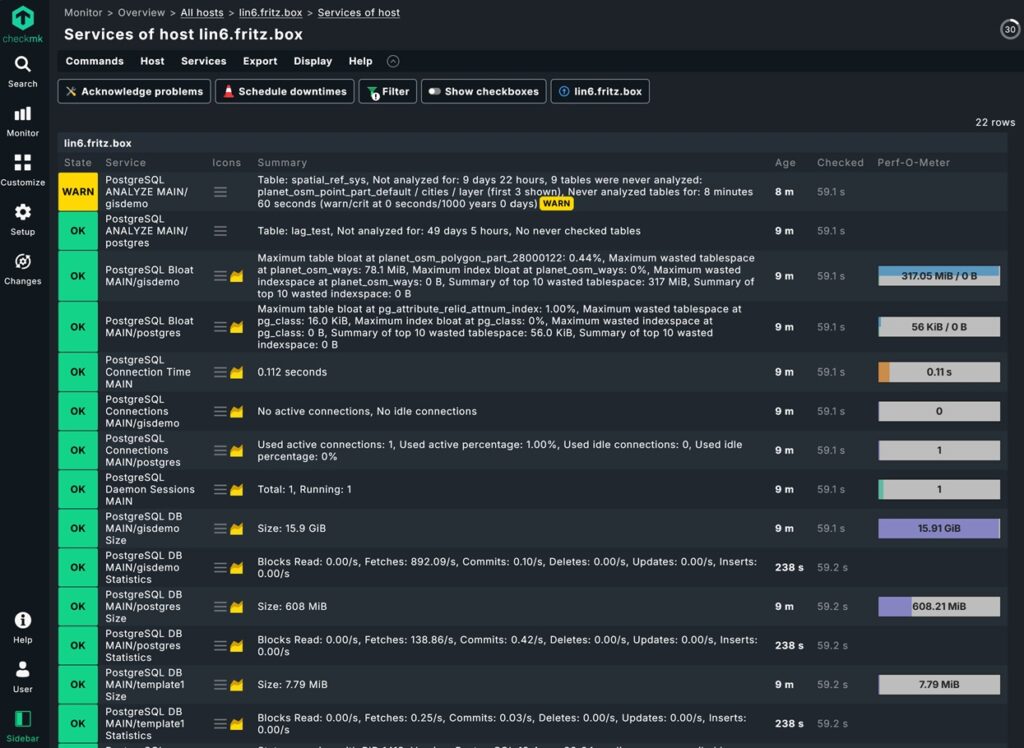Follow Services of host breadcrumb link
1024x748 pixels.
(x=359, y=13)
